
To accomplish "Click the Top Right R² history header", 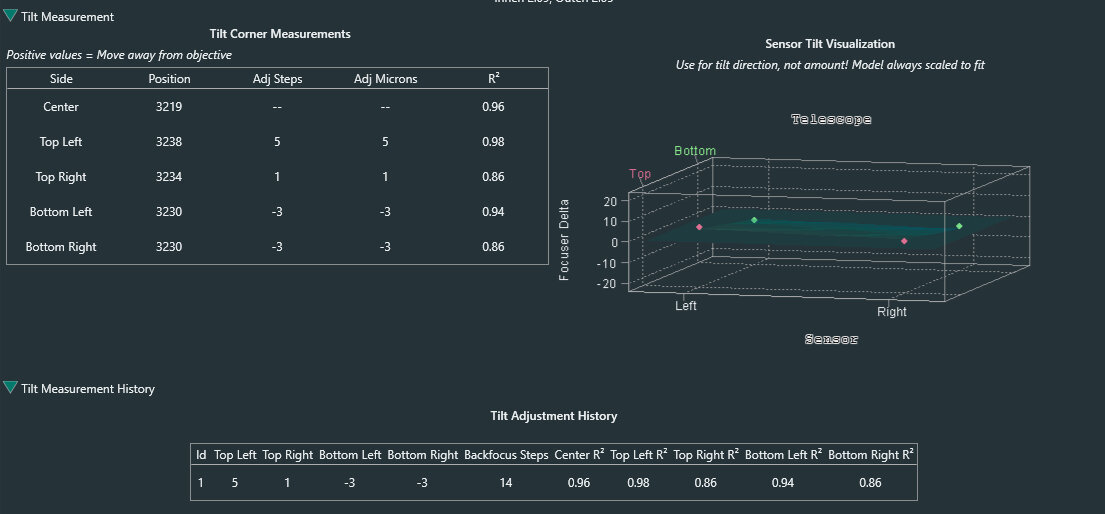I will 706,455.
